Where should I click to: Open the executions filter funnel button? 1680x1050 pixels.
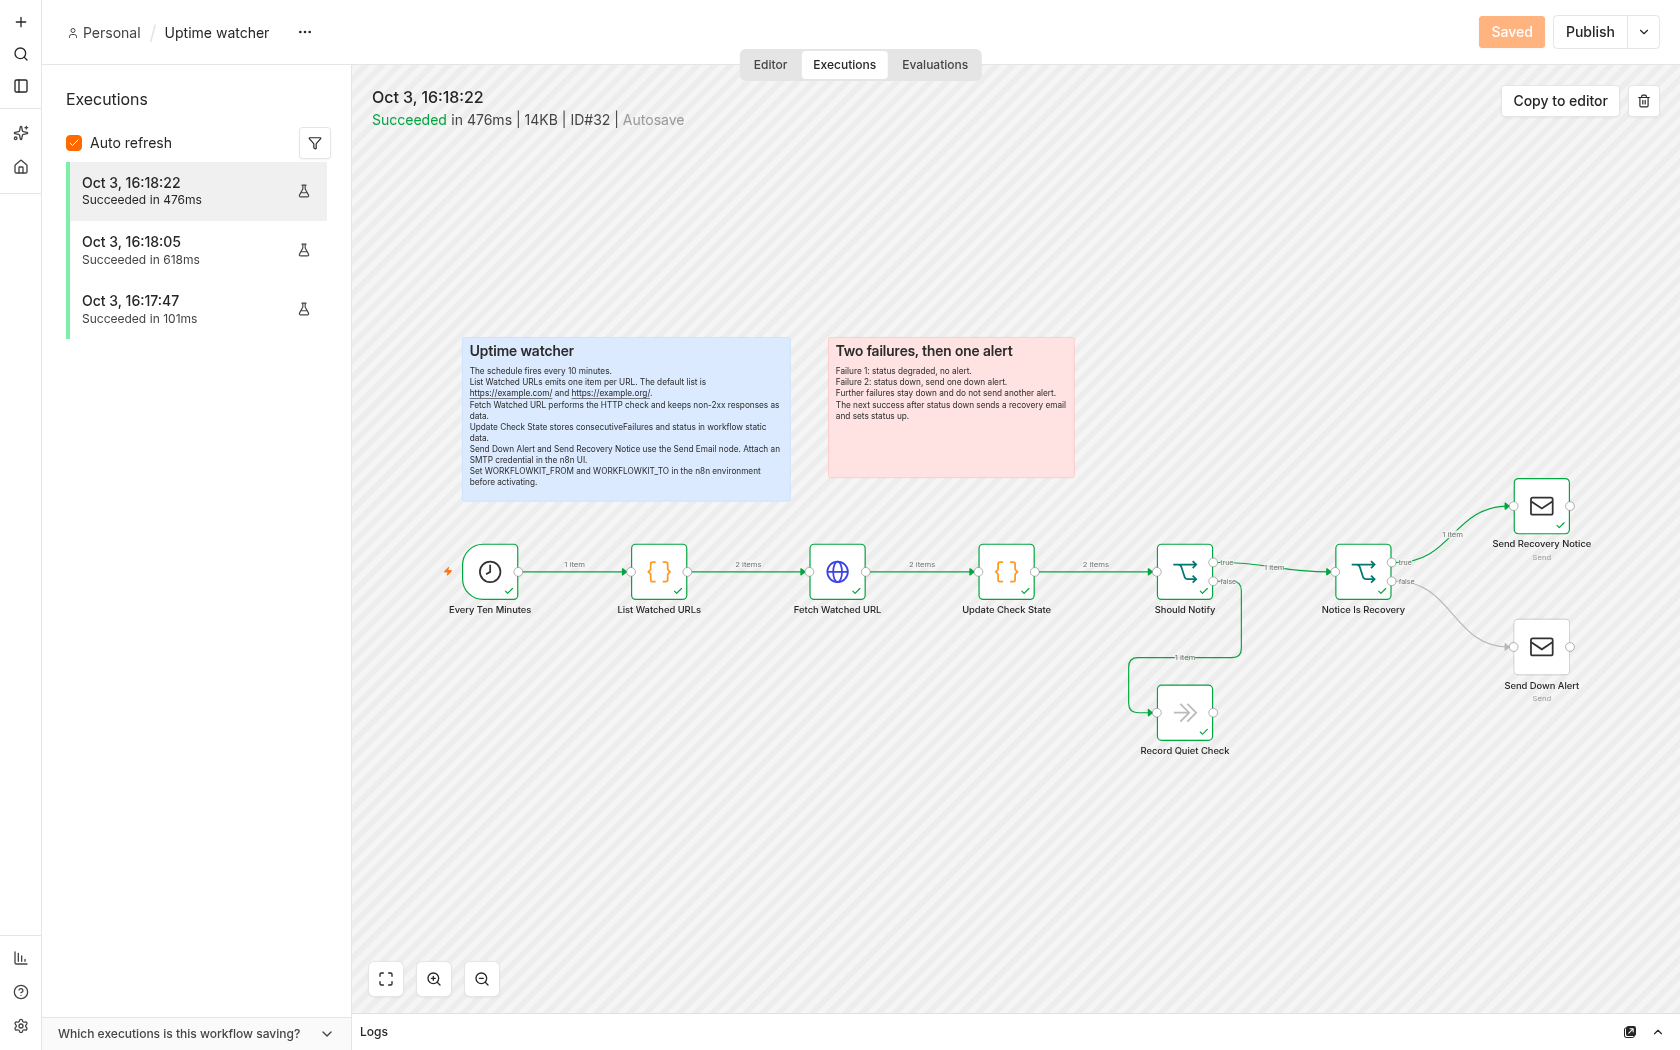click(315, 143)
